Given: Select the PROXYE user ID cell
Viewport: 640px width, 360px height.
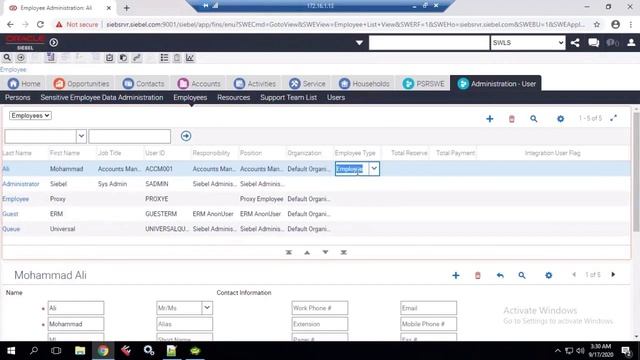Looking at the screenshot, I should coord(157,199).
